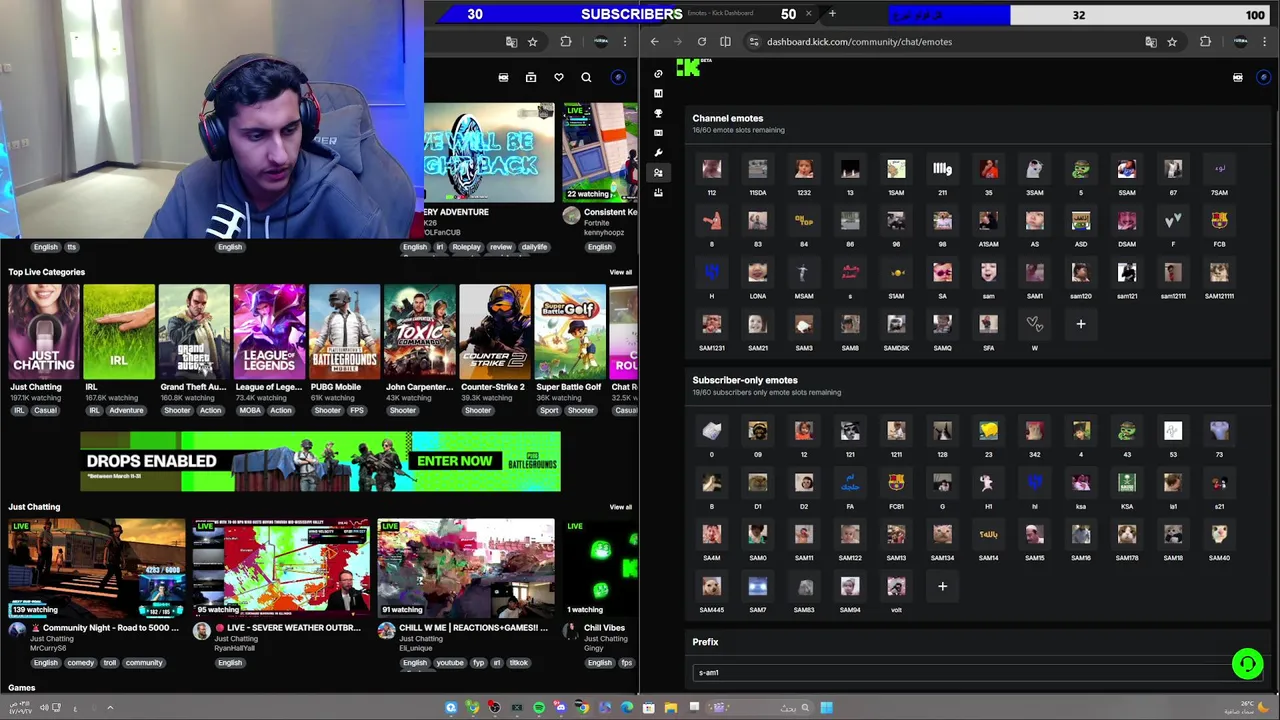Open a new browser tab with the plus button

coord(832,14)
